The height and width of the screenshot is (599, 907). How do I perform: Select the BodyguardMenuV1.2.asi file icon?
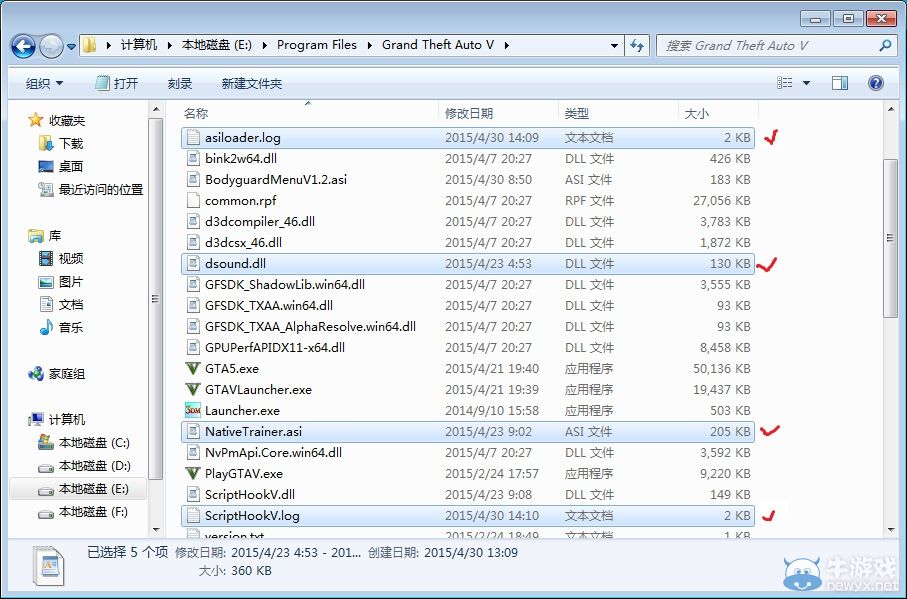tap(193, 179)
